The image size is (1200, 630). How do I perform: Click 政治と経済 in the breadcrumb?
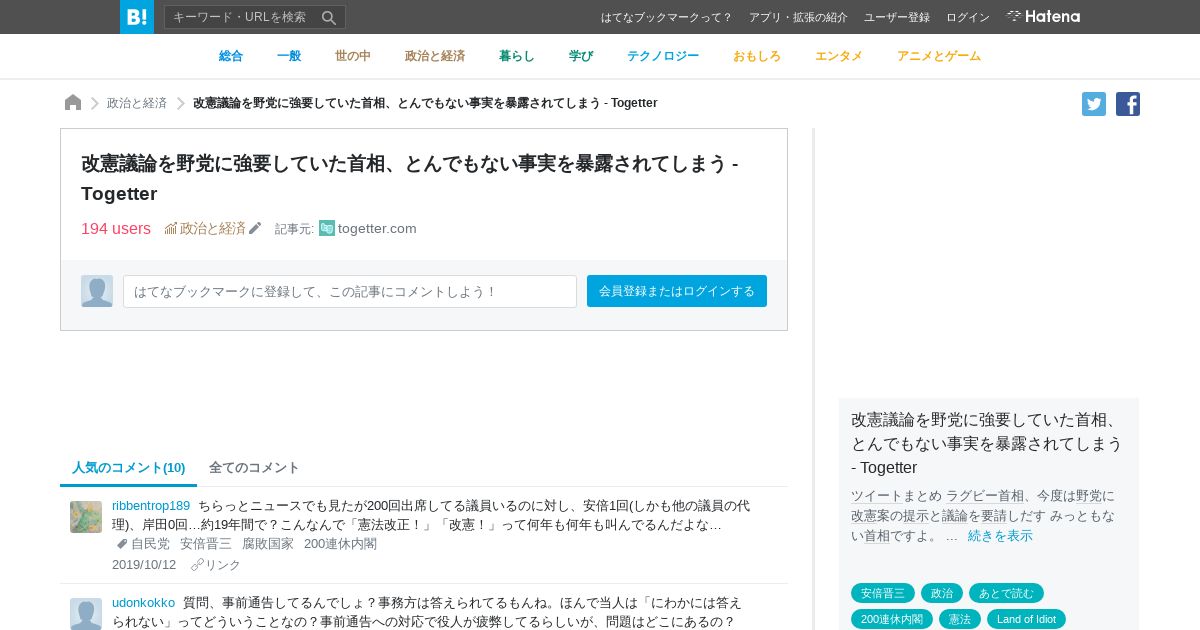(x=137, y=103)
